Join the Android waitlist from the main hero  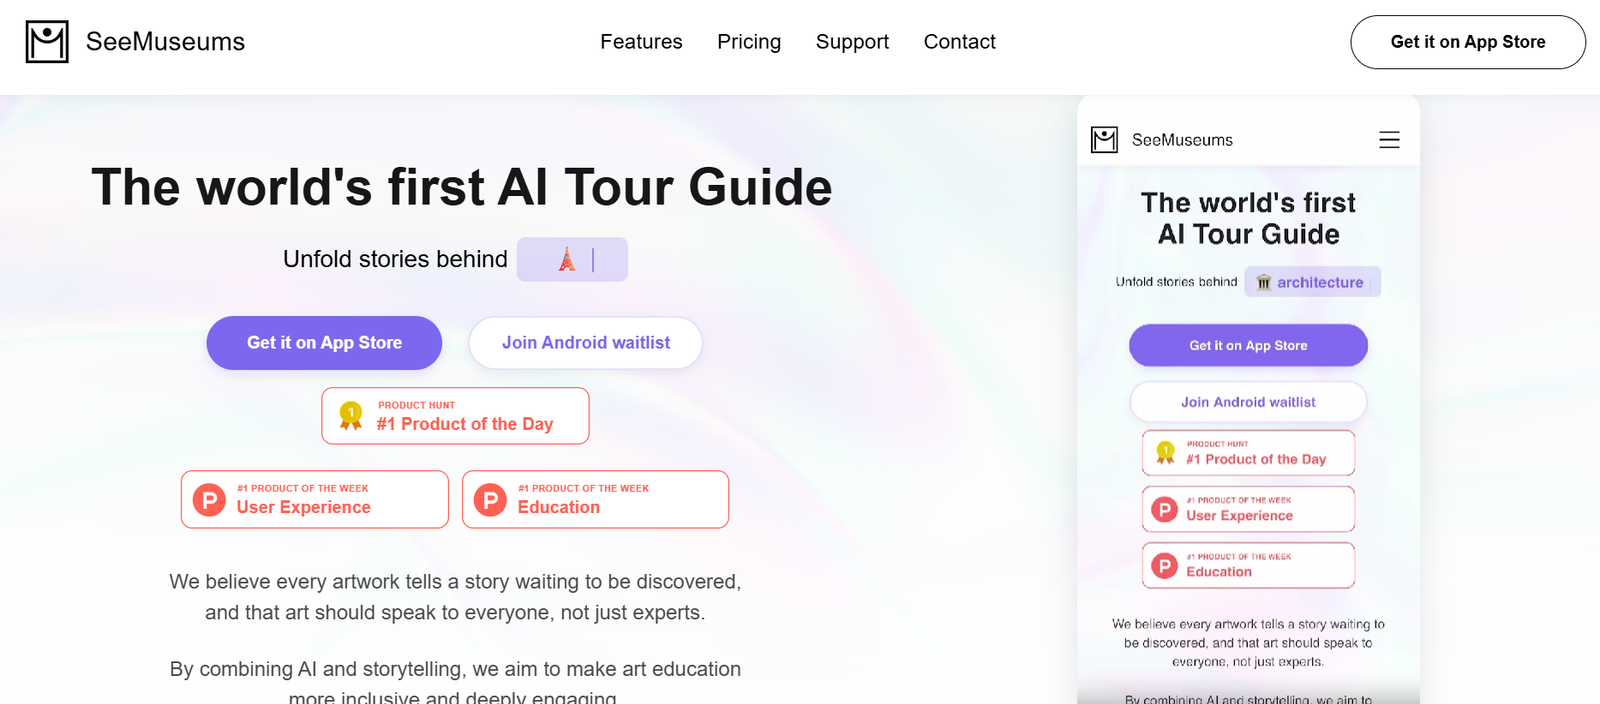585,343
